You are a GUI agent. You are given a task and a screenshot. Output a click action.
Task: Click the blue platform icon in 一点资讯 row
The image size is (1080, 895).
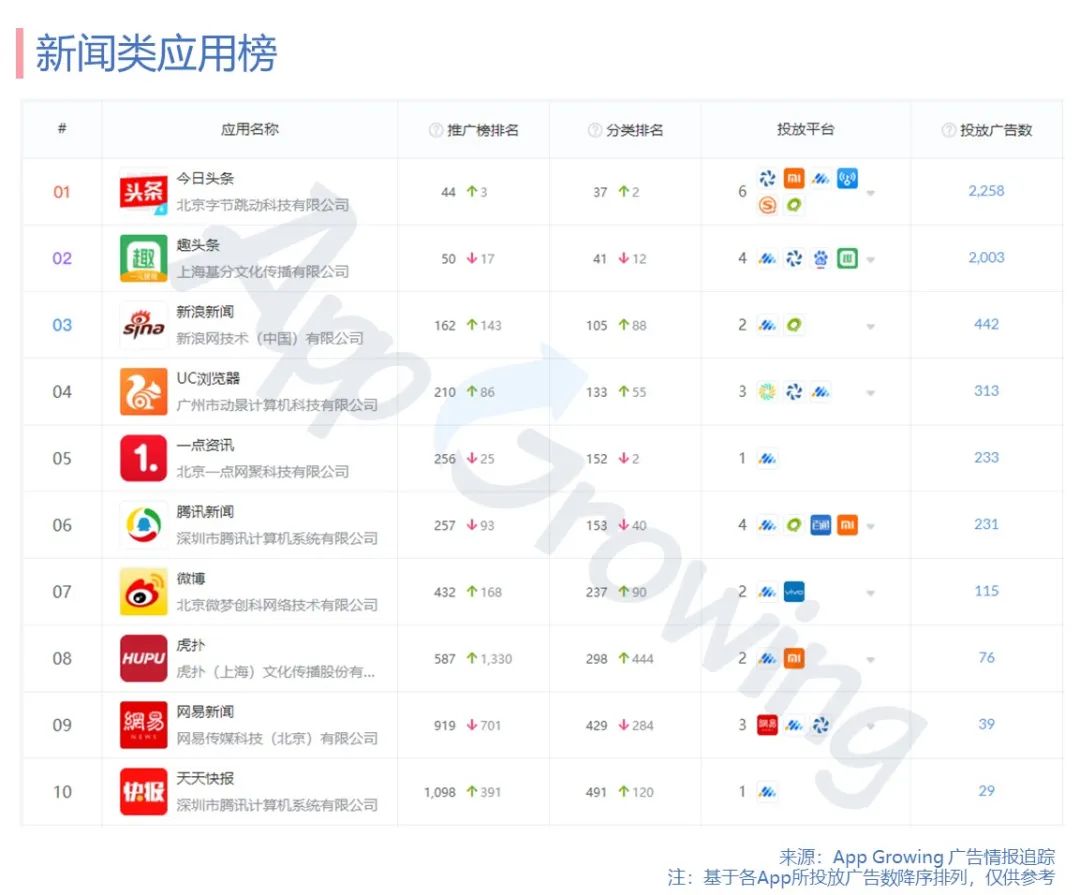coord(767,458)
